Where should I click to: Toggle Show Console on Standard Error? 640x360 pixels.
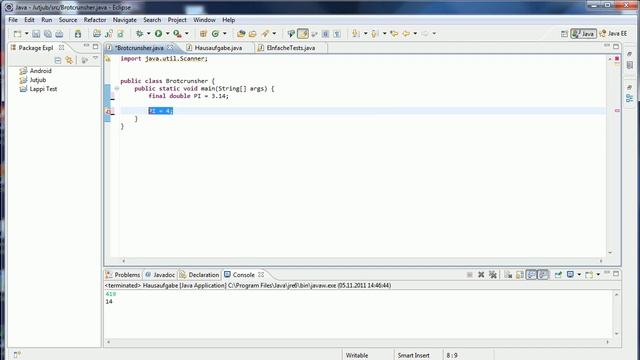[543, 275]
